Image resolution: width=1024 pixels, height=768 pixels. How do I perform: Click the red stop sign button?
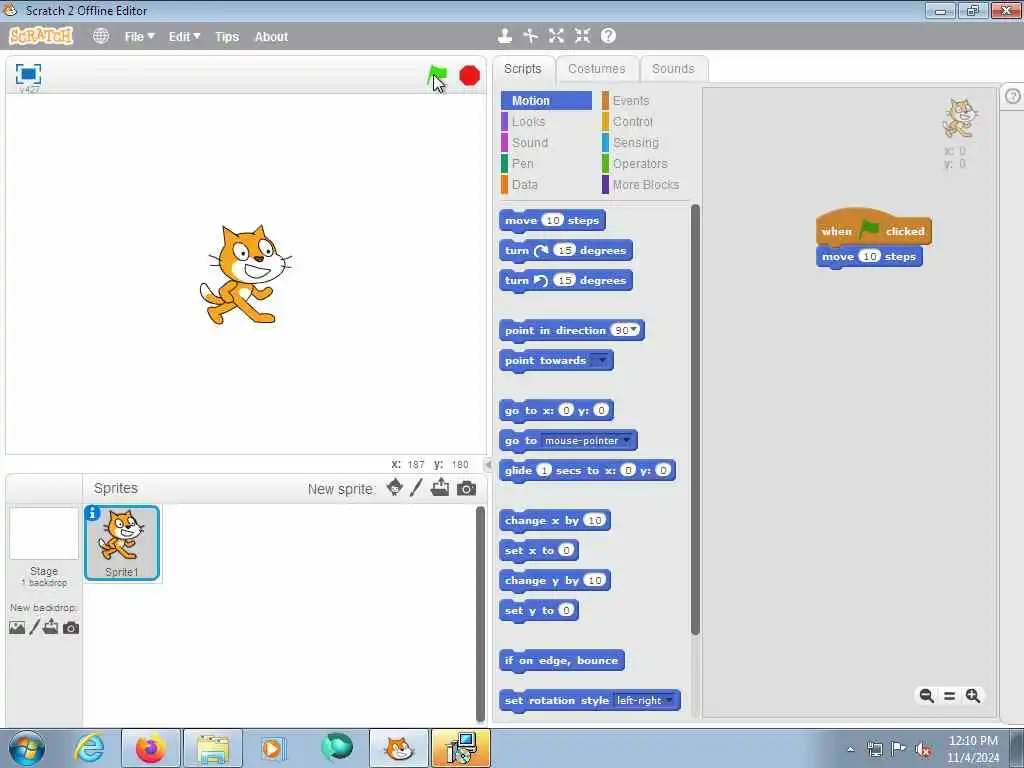(469, 76)
